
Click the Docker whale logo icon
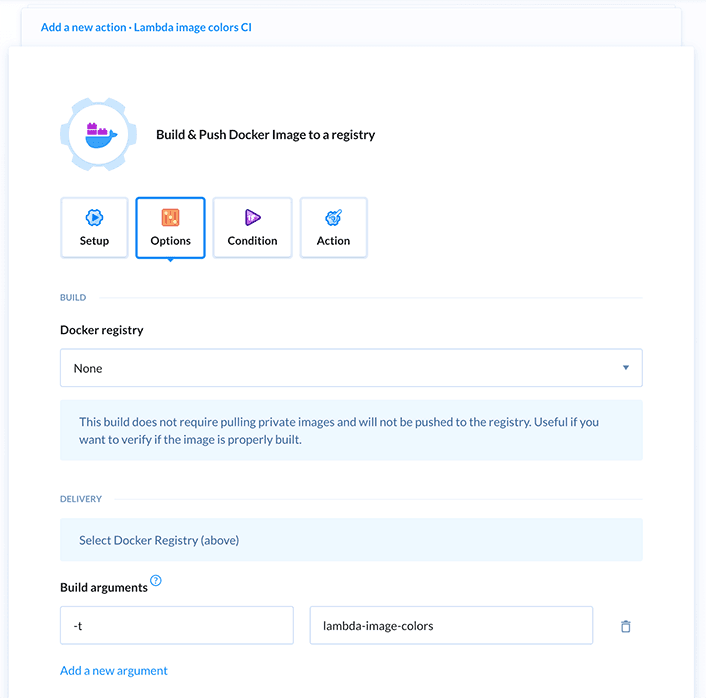[x=99, y=135]
